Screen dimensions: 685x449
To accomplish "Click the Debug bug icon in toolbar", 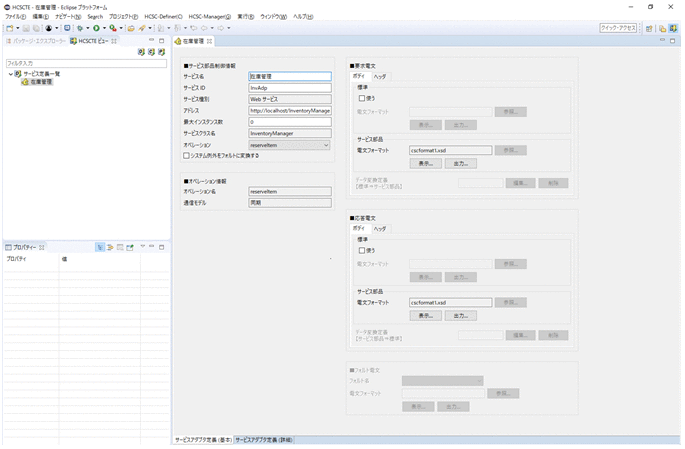I will [x=80, y=28].
